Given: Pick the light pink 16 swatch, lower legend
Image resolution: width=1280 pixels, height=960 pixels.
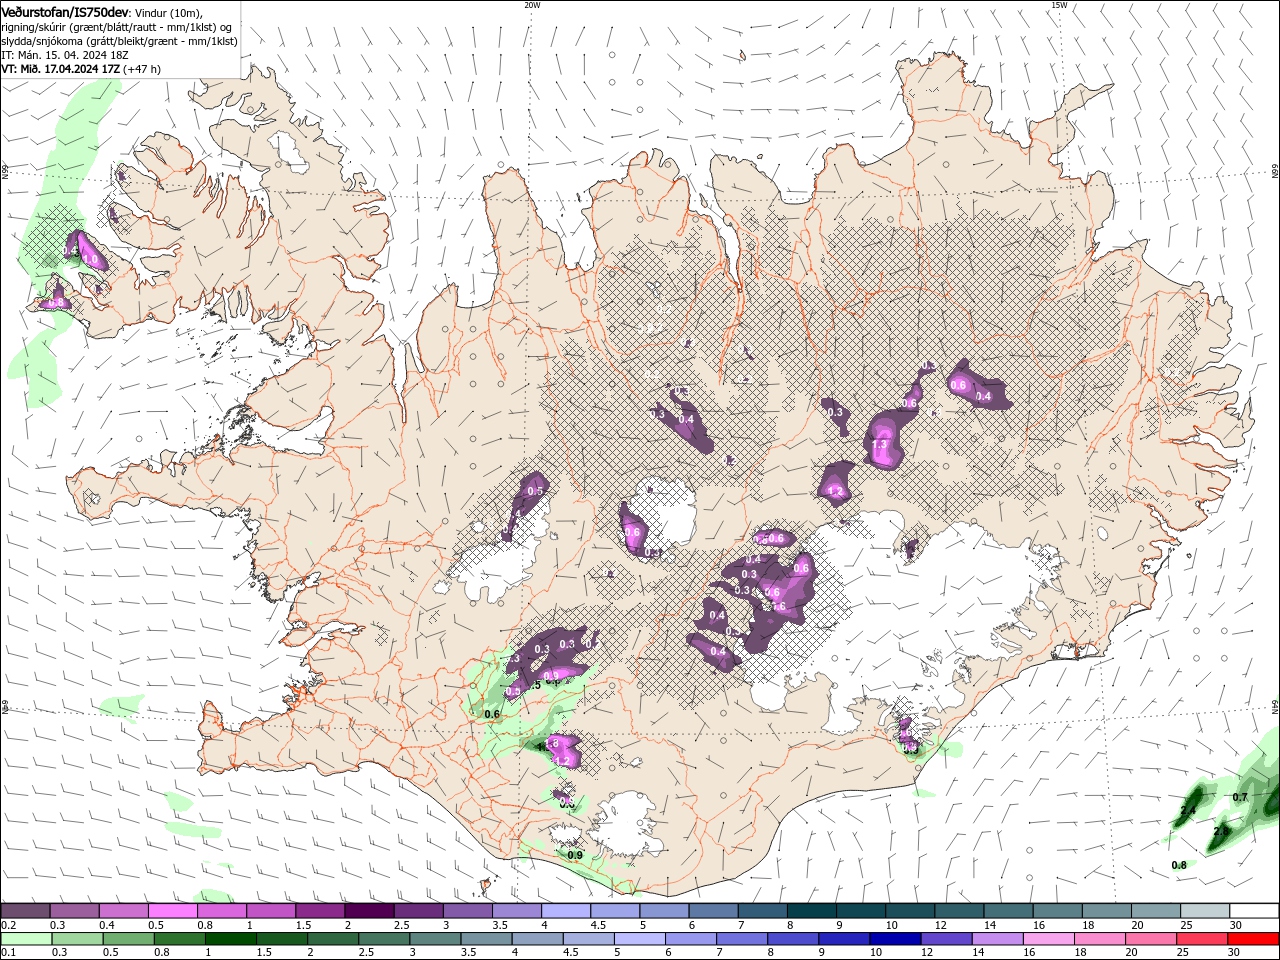Looking at the screenshot, I should [1048, 939].
